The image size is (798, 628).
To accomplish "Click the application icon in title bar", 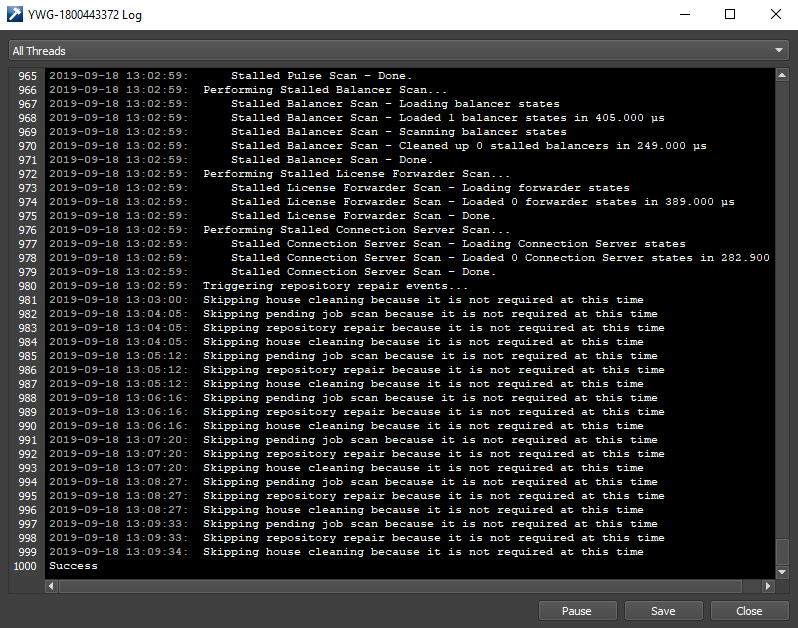I will pyautogui.click(x=15, y=14).
